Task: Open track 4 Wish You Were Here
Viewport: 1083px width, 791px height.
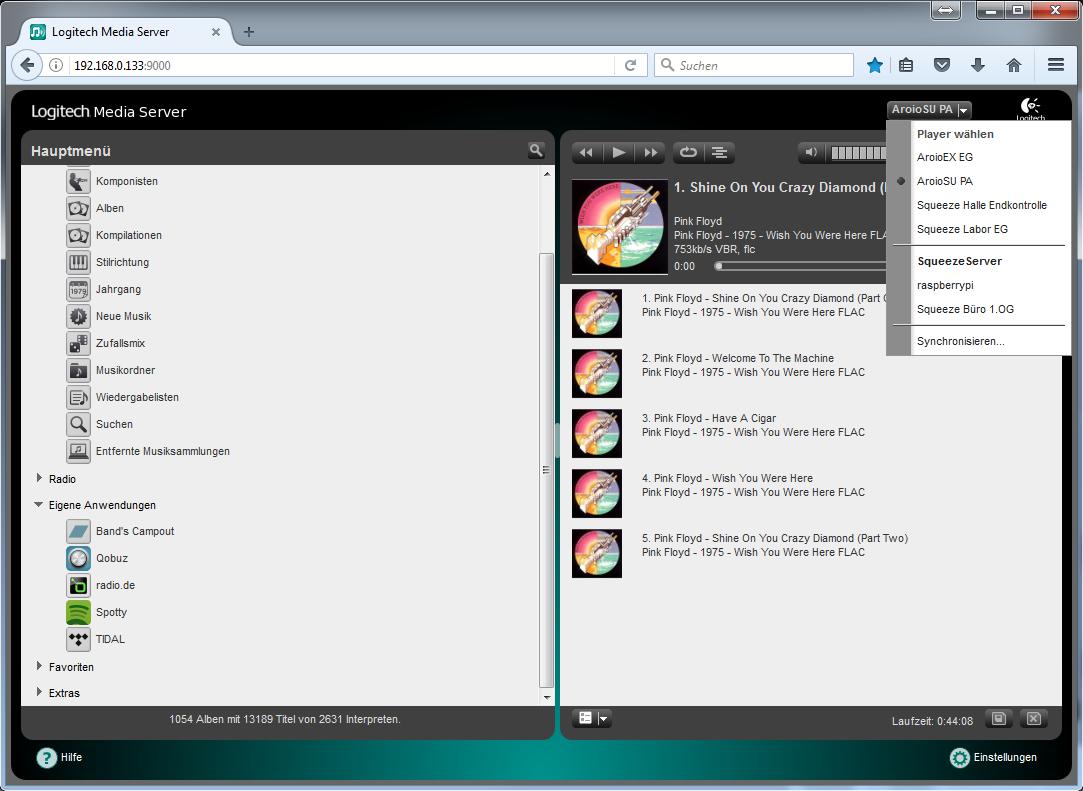Action: [727, 479]
